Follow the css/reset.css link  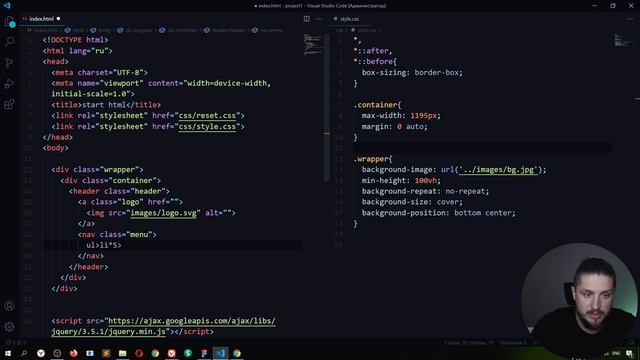pos(207,116)
